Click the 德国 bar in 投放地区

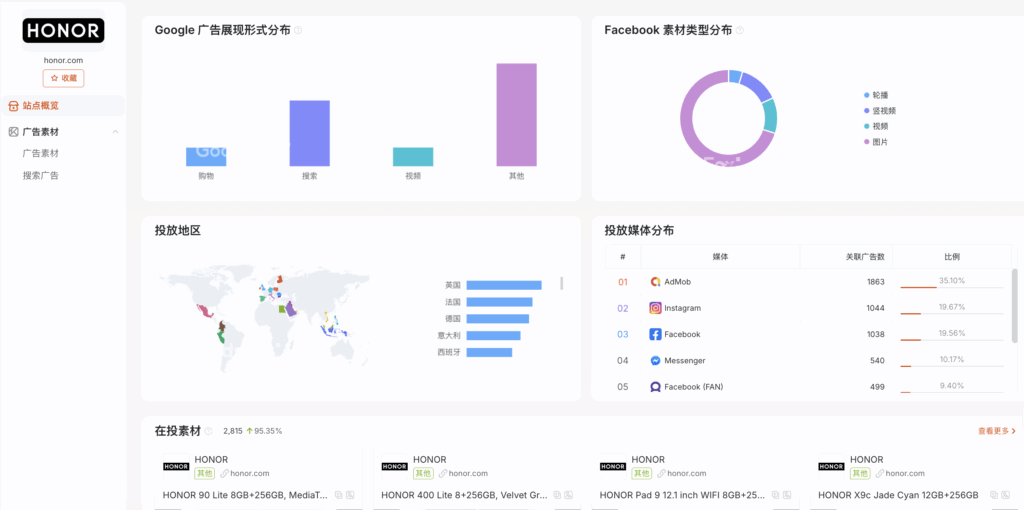[x=498, y=319]
